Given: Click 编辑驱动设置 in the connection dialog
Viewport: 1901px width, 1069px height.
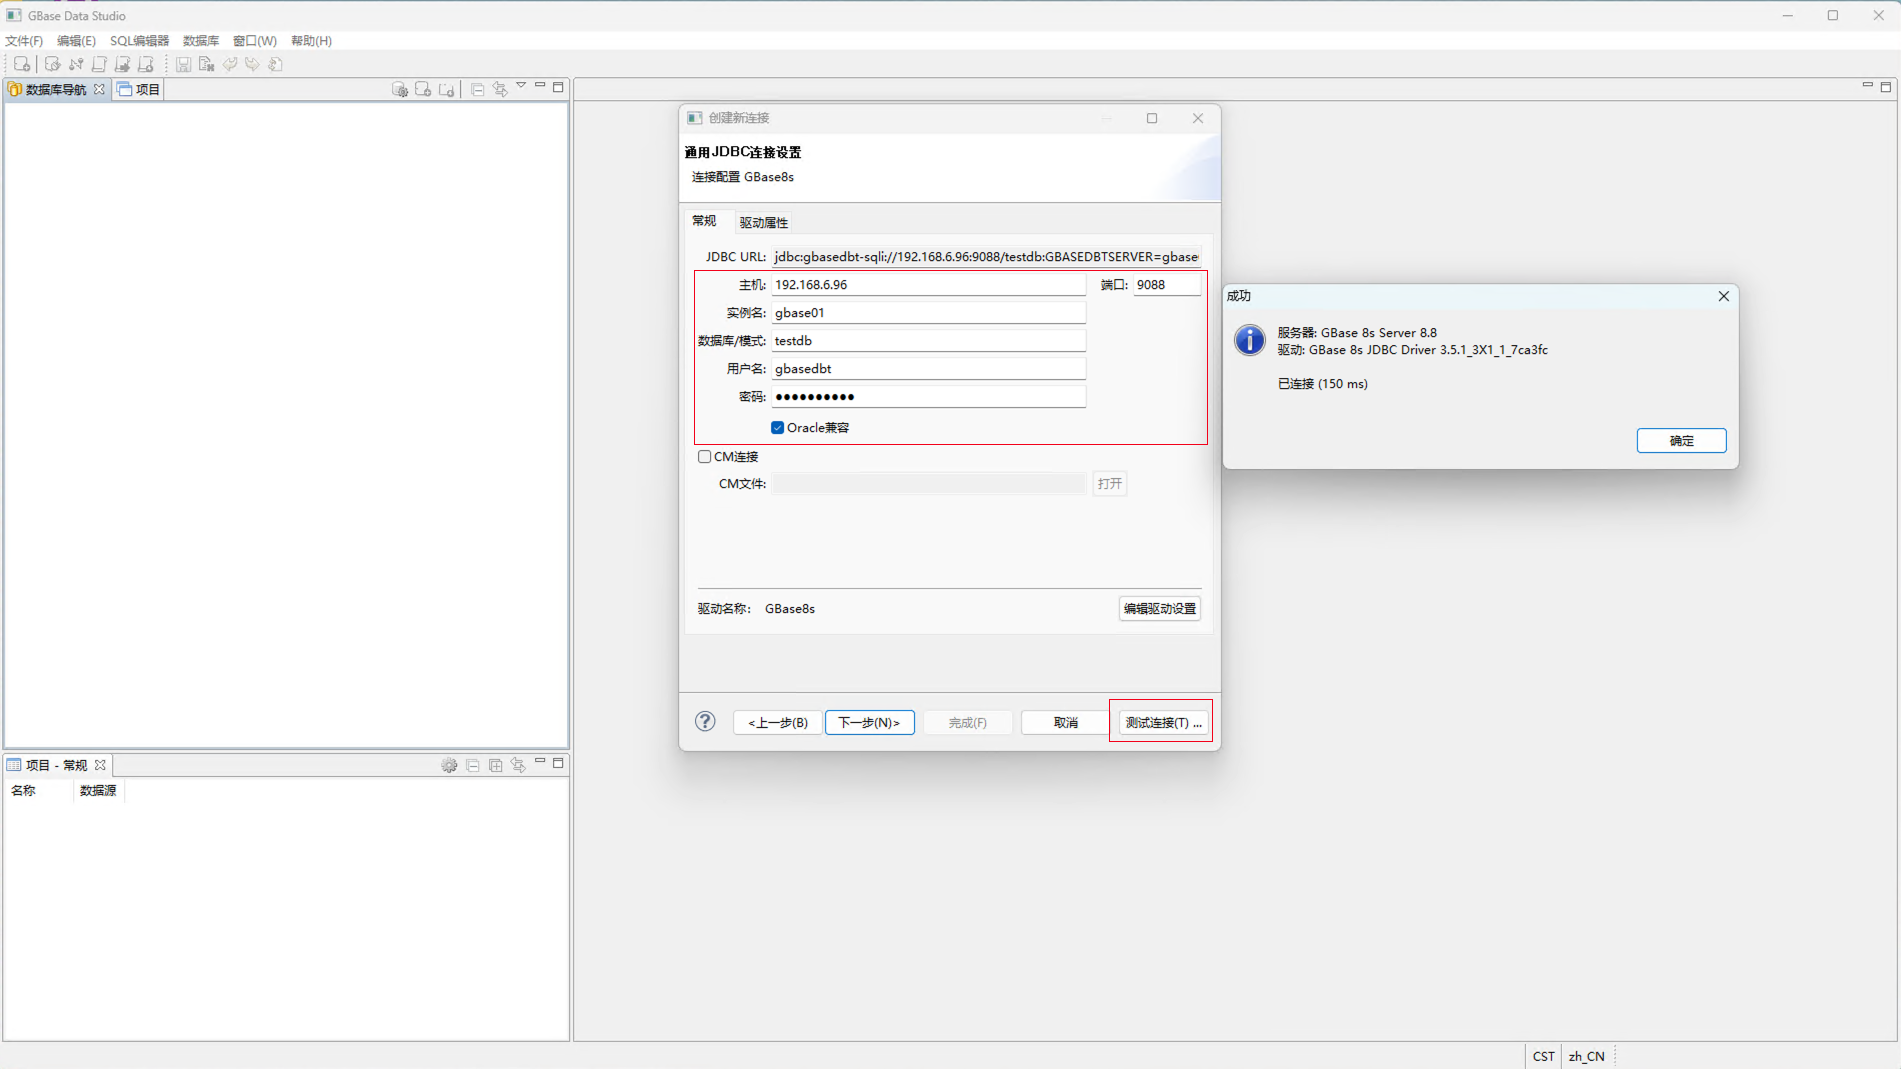Looking at the screenshot, I should click(1159, 608).
